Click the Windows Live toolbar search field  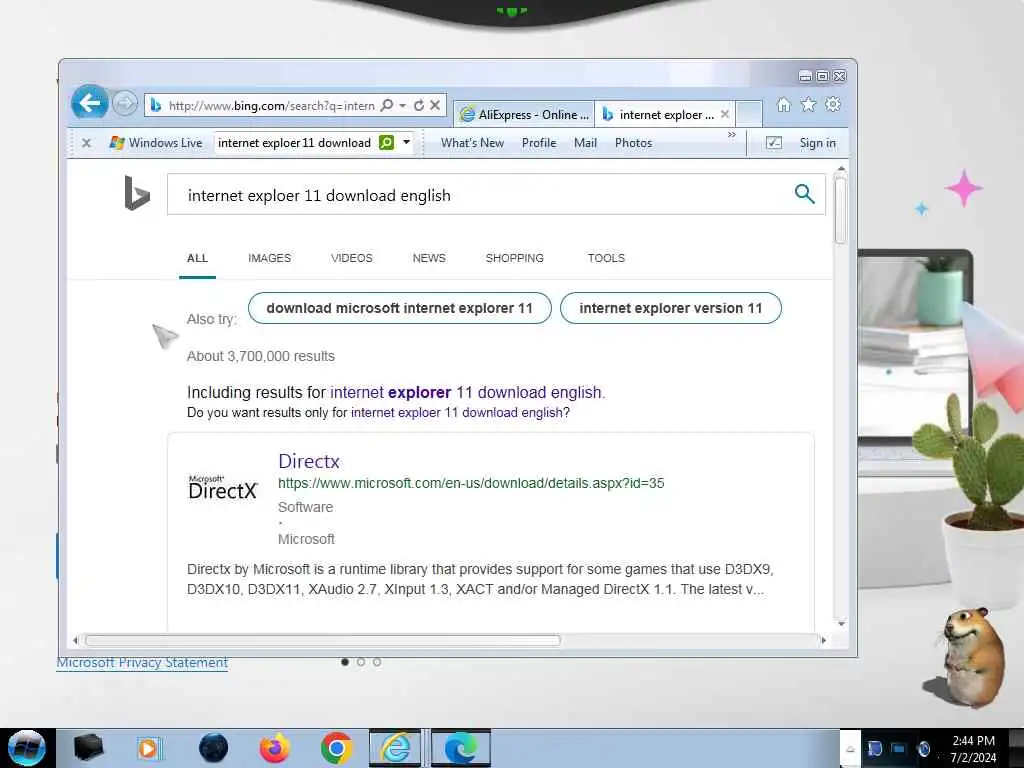coord(295,142)
